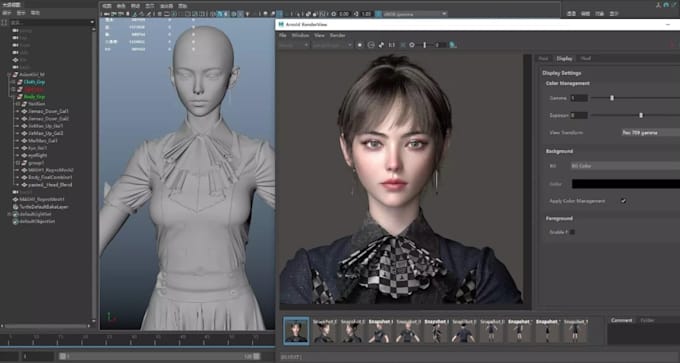Toggle the view transform icon before sRGB gamma dropdown
This screenshot has width=680, height=363.
[x=378, y=14]
